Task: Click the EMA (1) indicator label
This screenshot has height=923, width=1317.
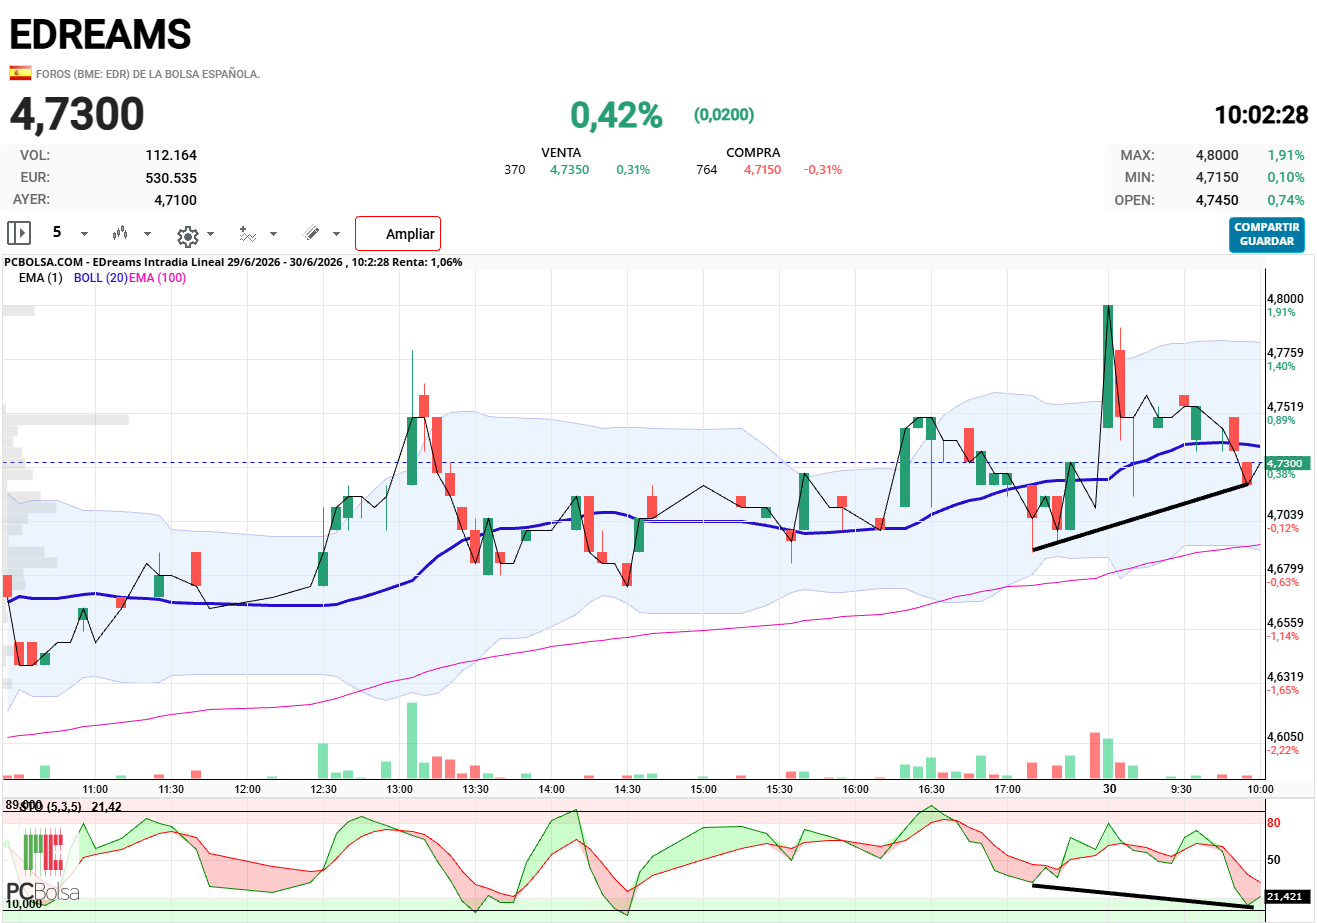Action: pyautogui.click(x=40, y=278)
